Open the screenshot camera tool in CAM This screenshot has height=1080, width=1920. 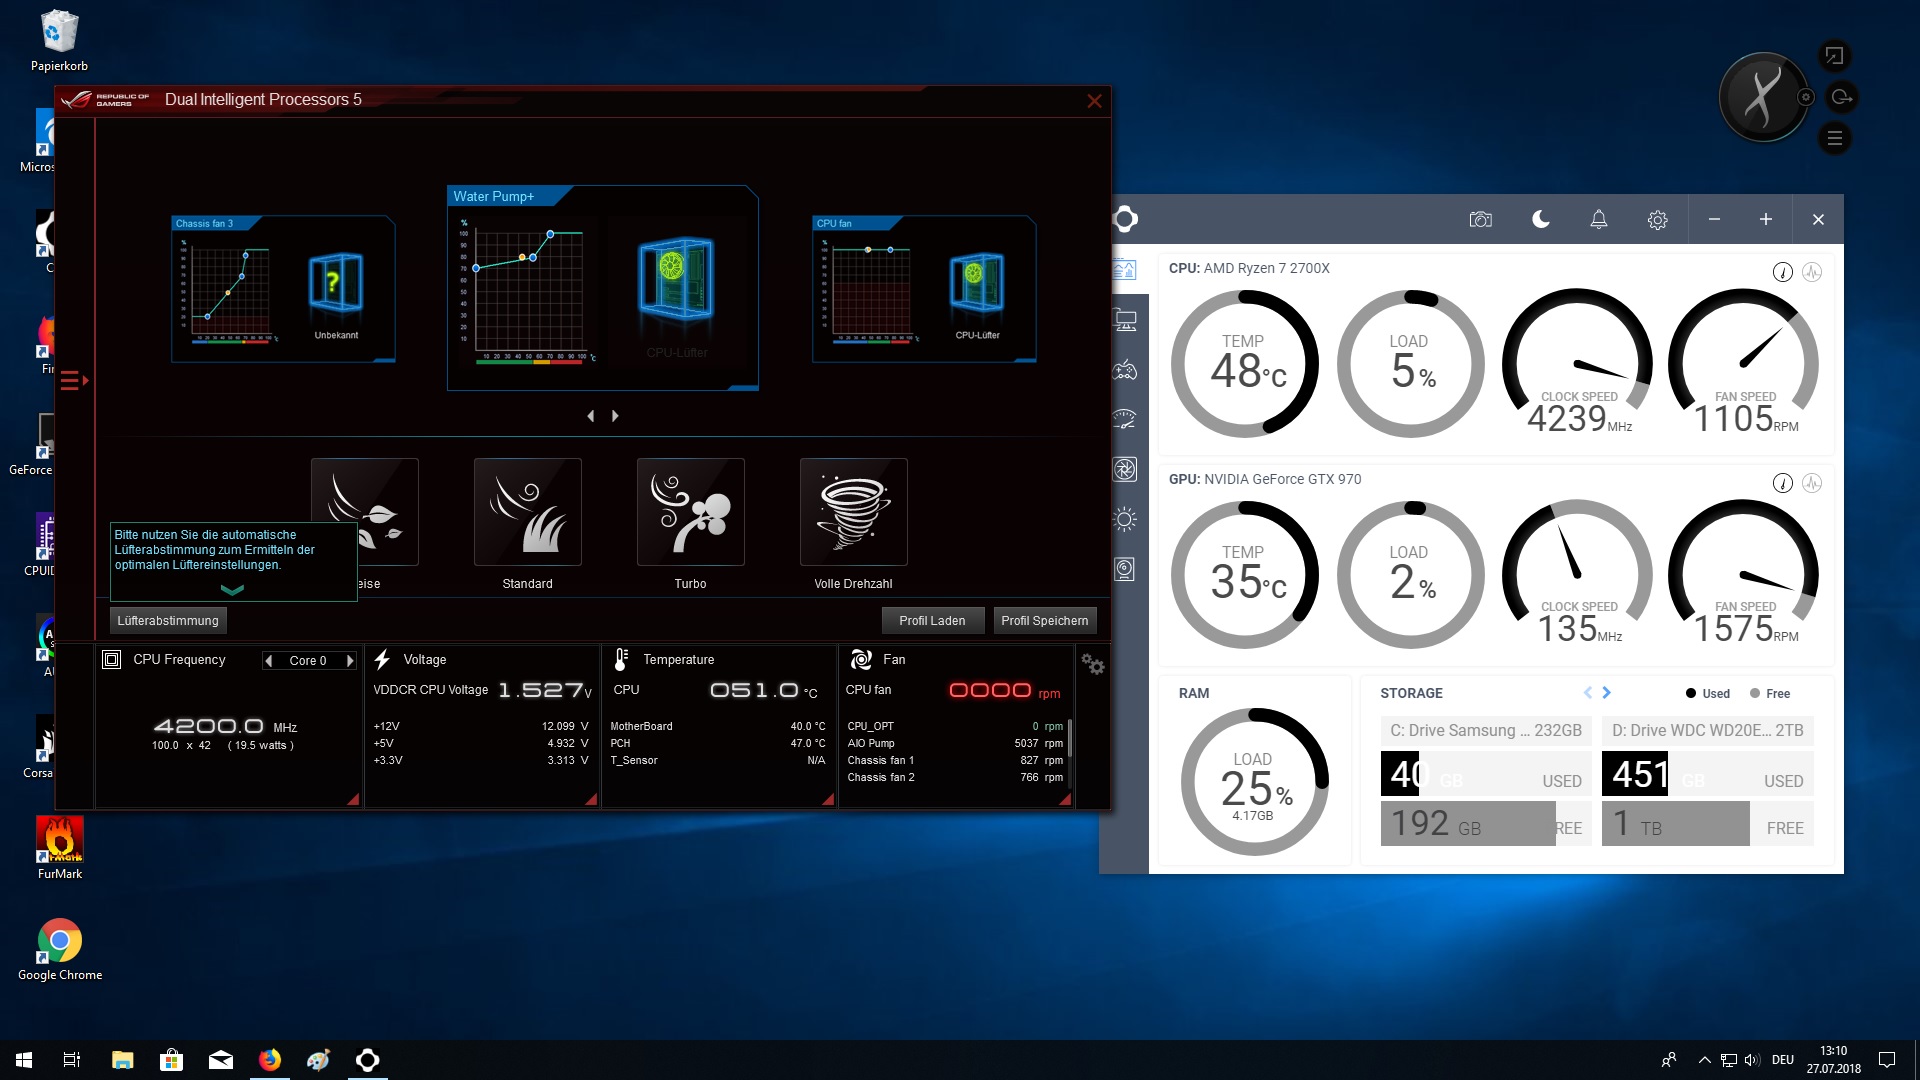click(x=1480, y=220)
